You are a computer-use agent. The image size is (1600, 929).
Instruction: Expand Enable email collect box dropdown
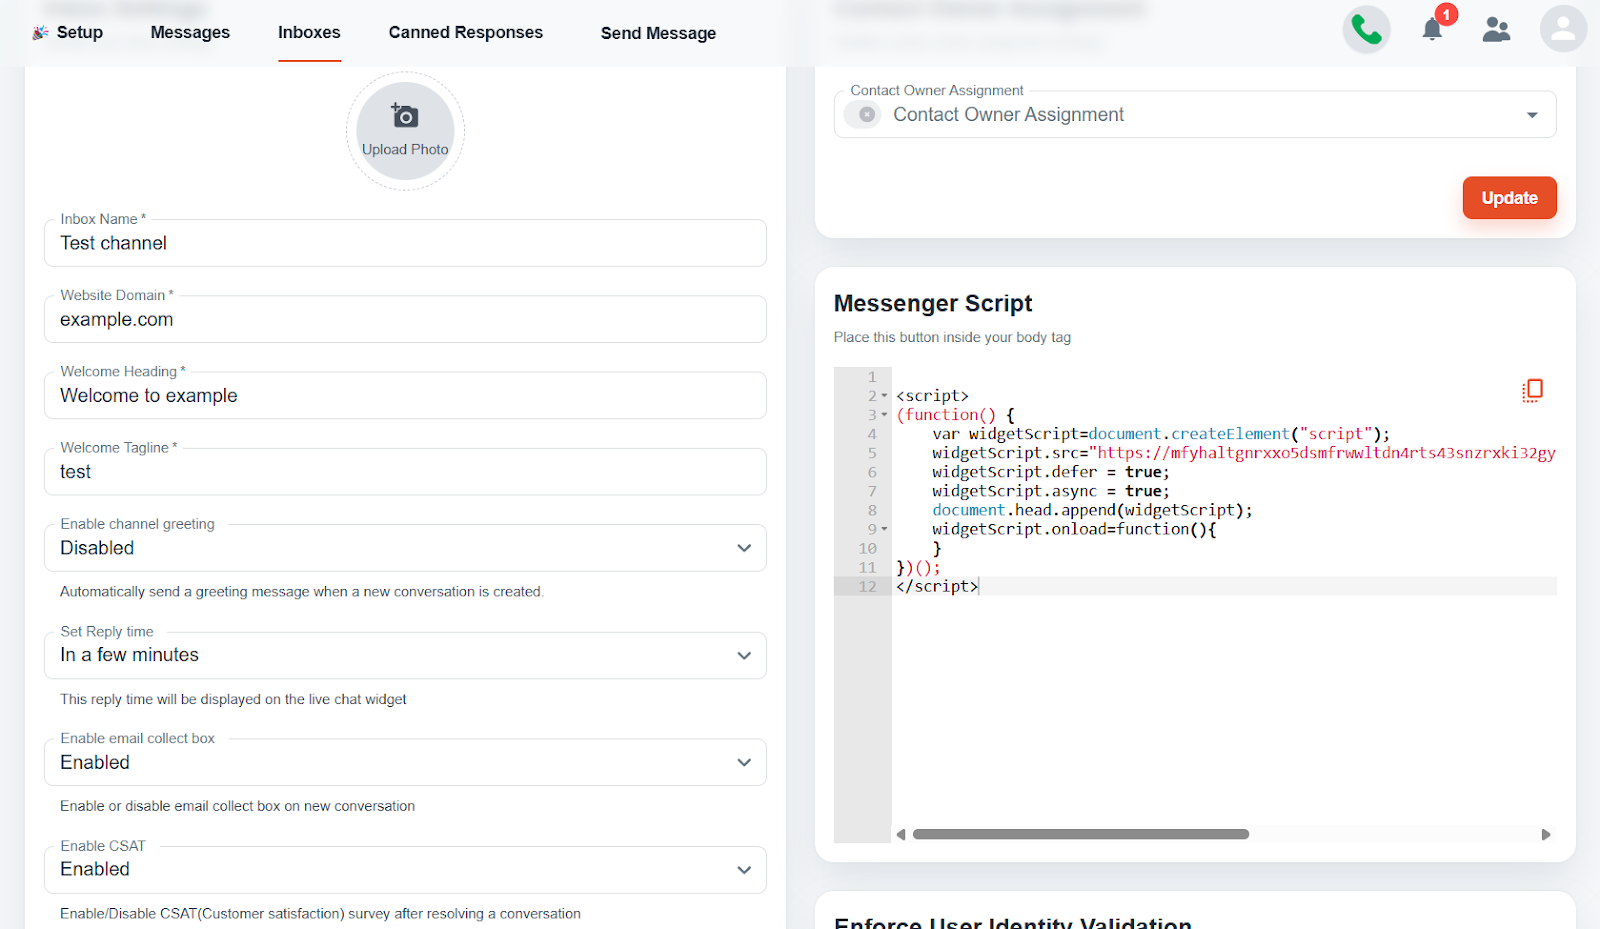744,762
